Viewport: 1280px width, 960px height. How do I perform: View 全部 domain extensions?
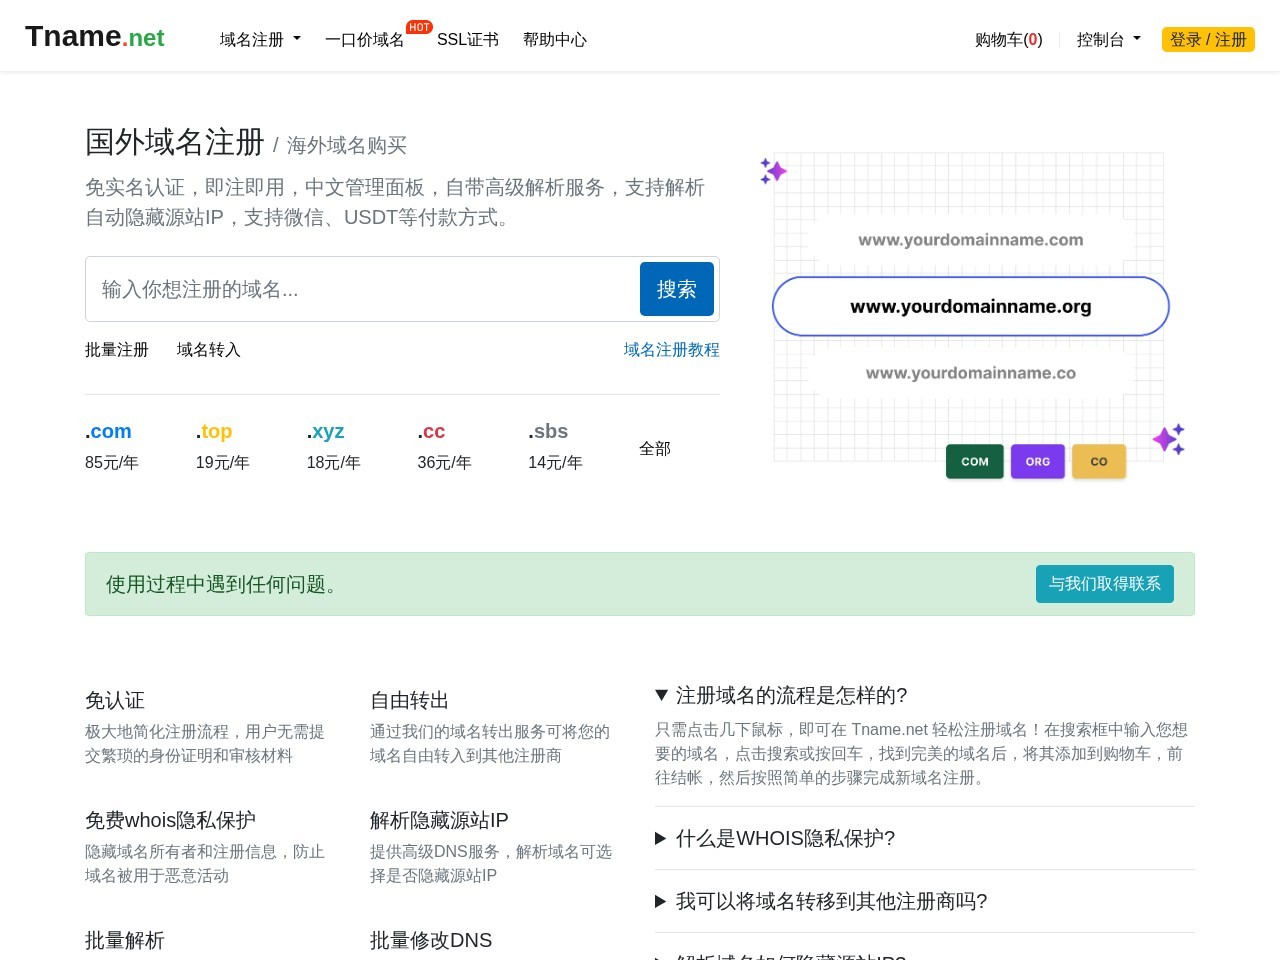(x=655, y=449)
